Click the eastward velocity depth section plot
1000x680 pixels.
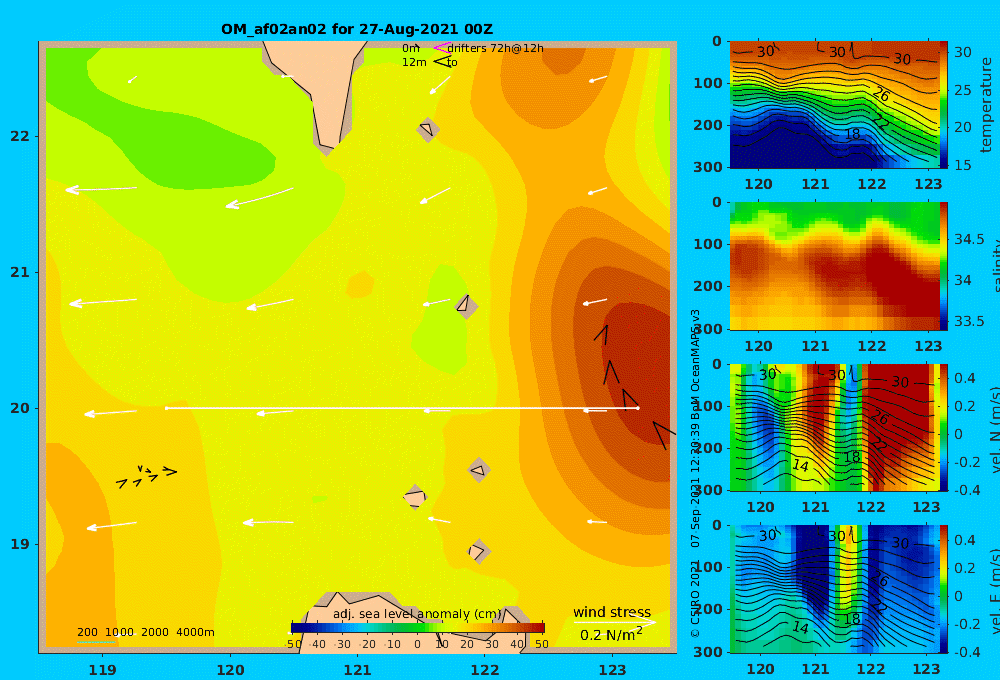(x=835, y=589)
